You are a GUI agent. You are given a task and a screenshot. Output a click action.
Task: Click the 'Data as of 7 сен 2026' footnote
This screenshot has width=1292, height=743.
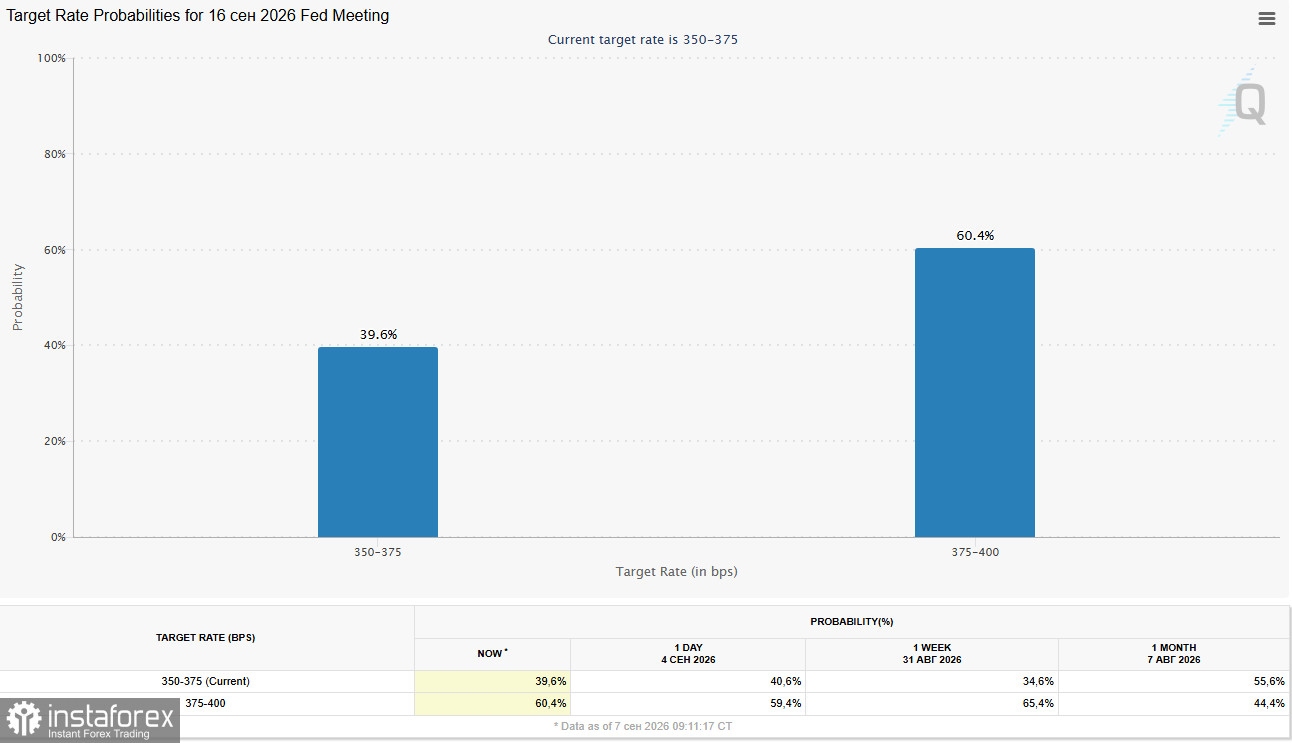(643, 726)
